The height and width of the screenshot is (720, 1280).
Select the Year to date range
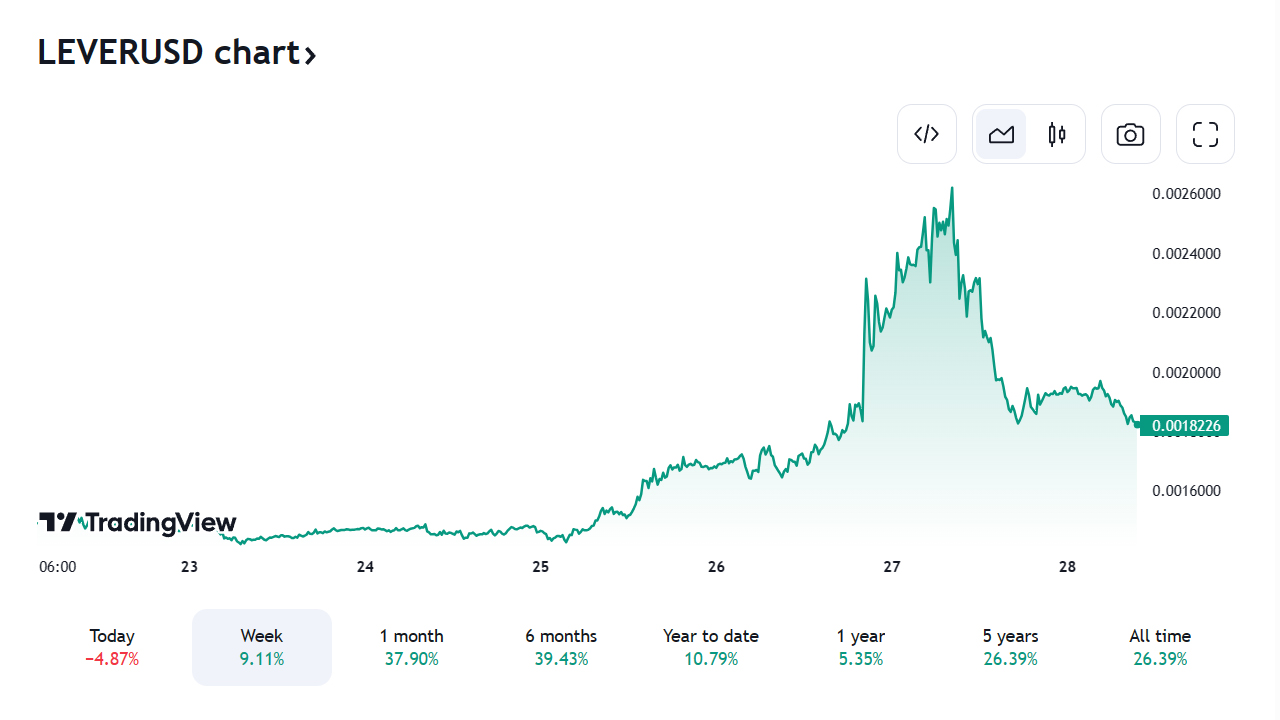[x=710, y=647]
